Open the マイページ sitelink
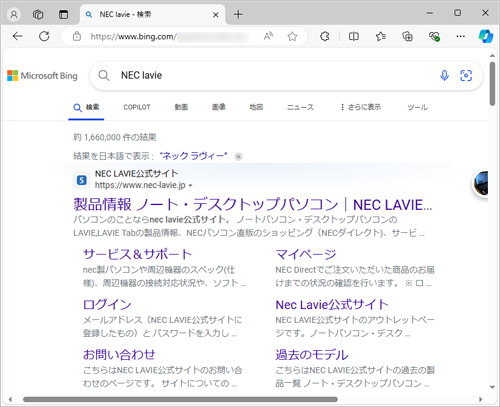 coord(306,254)
